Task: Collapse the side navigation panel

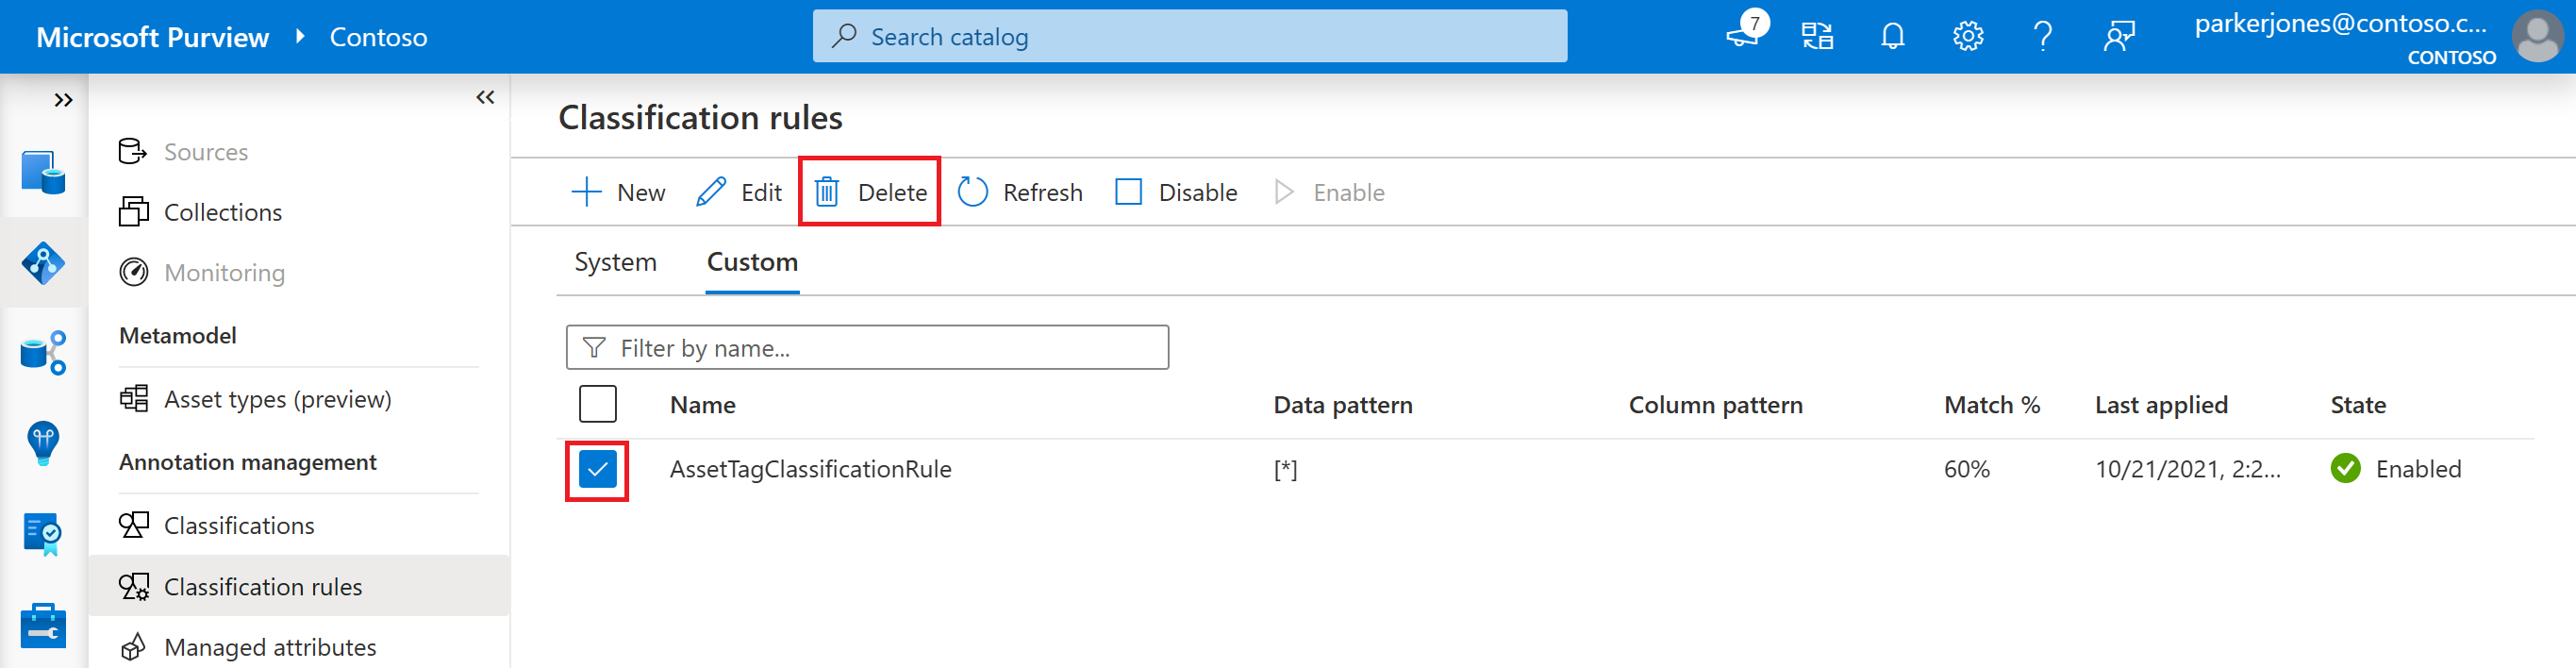Action: click(x=485, y=97)
